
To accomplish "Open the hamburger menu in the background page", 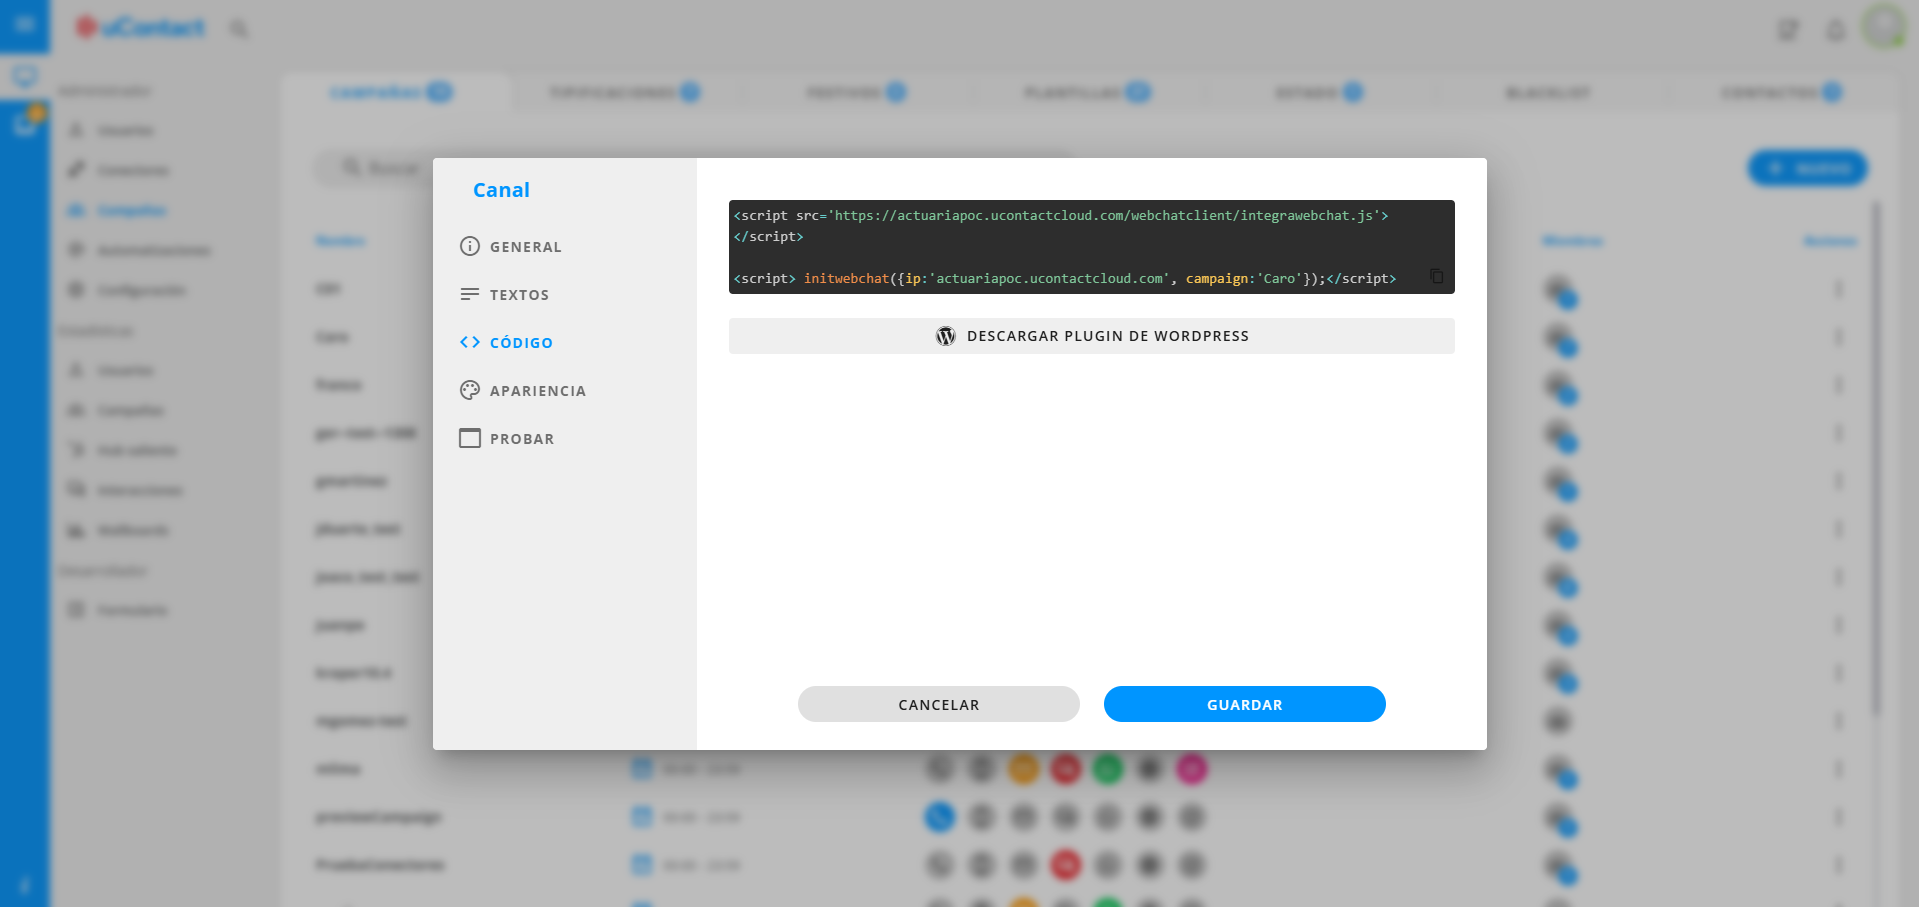I will click(24, 25).
